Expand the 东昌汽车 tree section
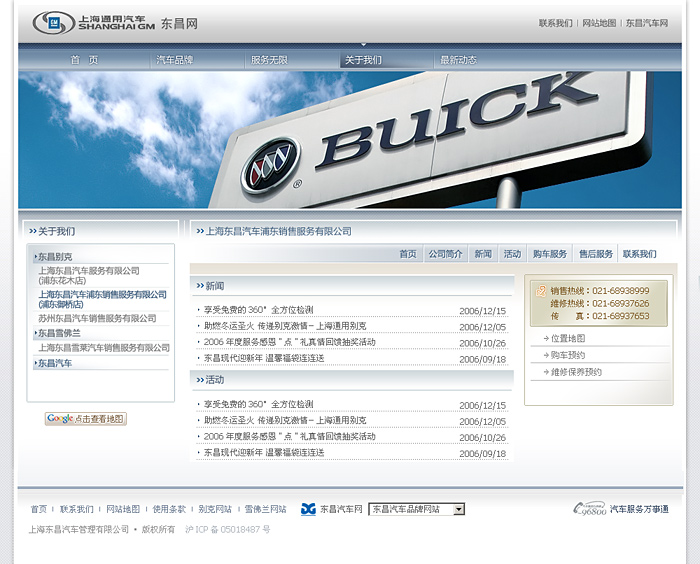Screen dimensions: 700x564 [54, 363]
